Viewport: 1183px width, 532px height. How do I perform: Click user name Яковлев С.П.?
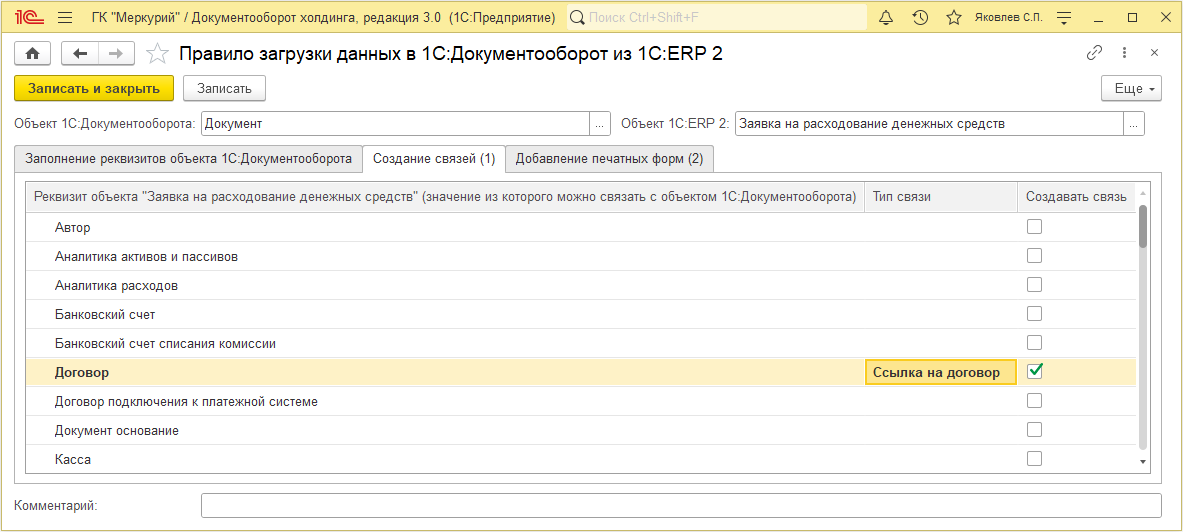coord(1008,17)
